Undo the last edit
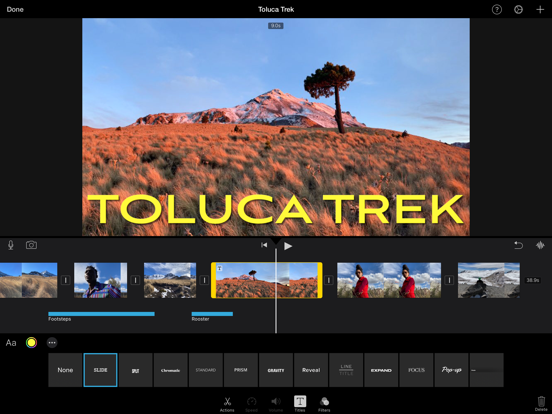Viewport: 552px width, 414px height. click(x=519, y=245)
